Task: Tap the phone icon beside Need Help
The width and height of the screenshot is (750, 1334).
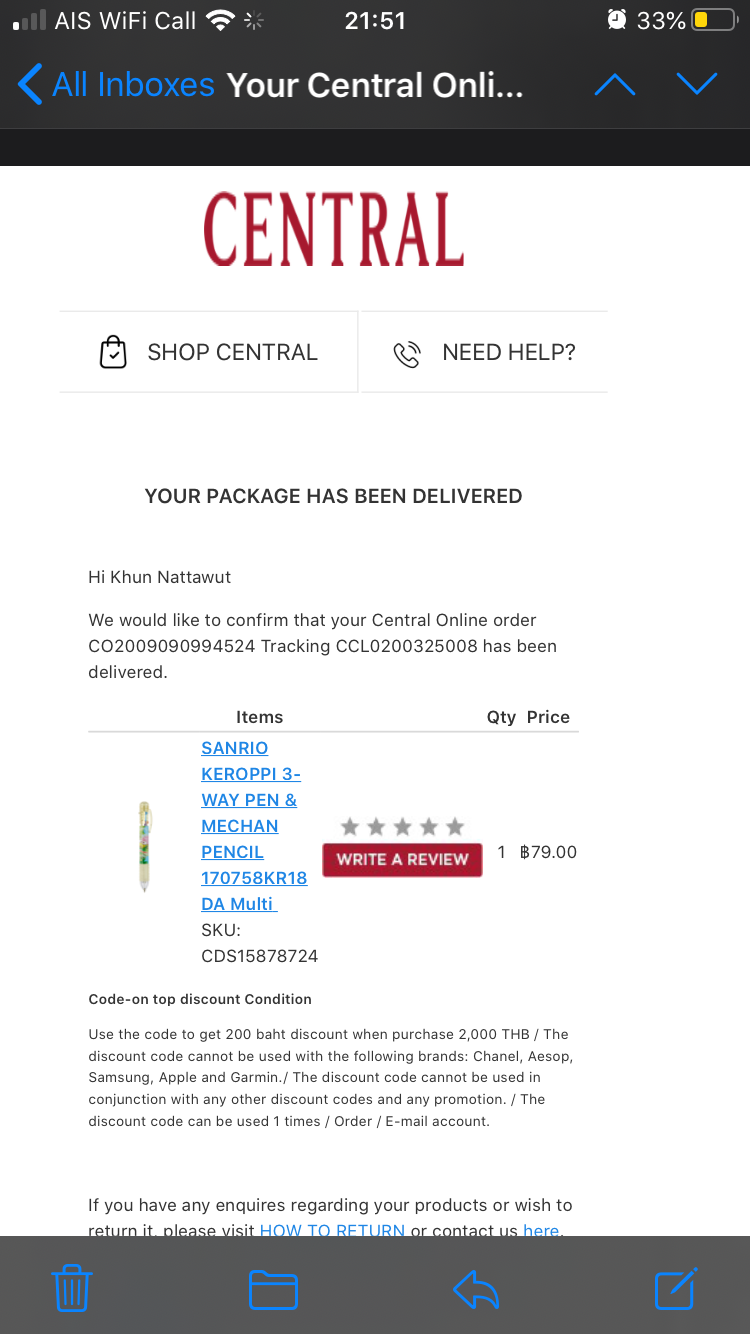Action: 407,353
